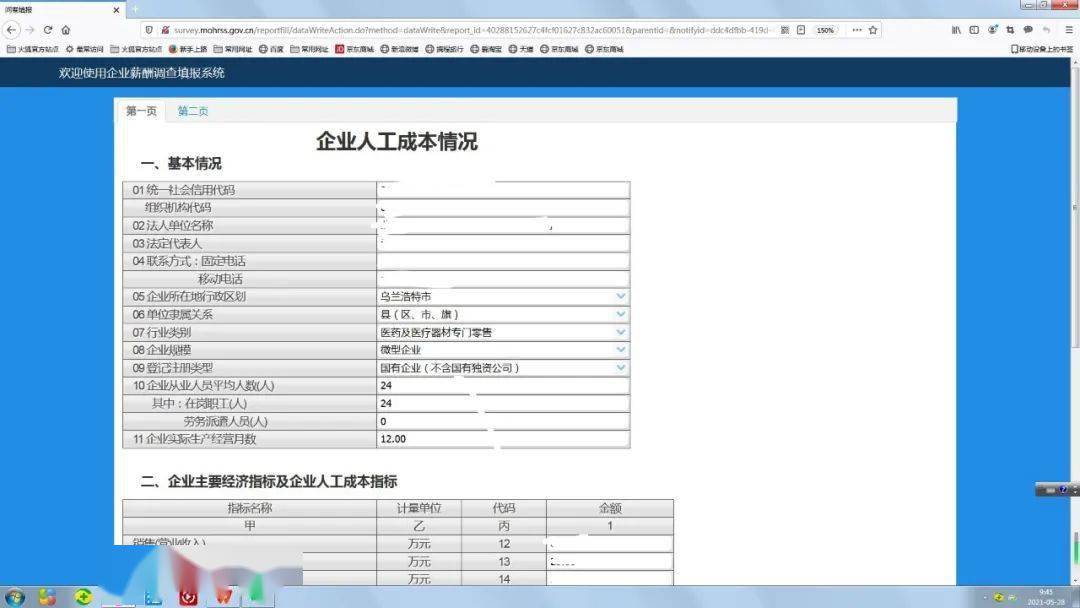
Task: Open the chat bubble toolbar icon
Action: click(1028, 30)
